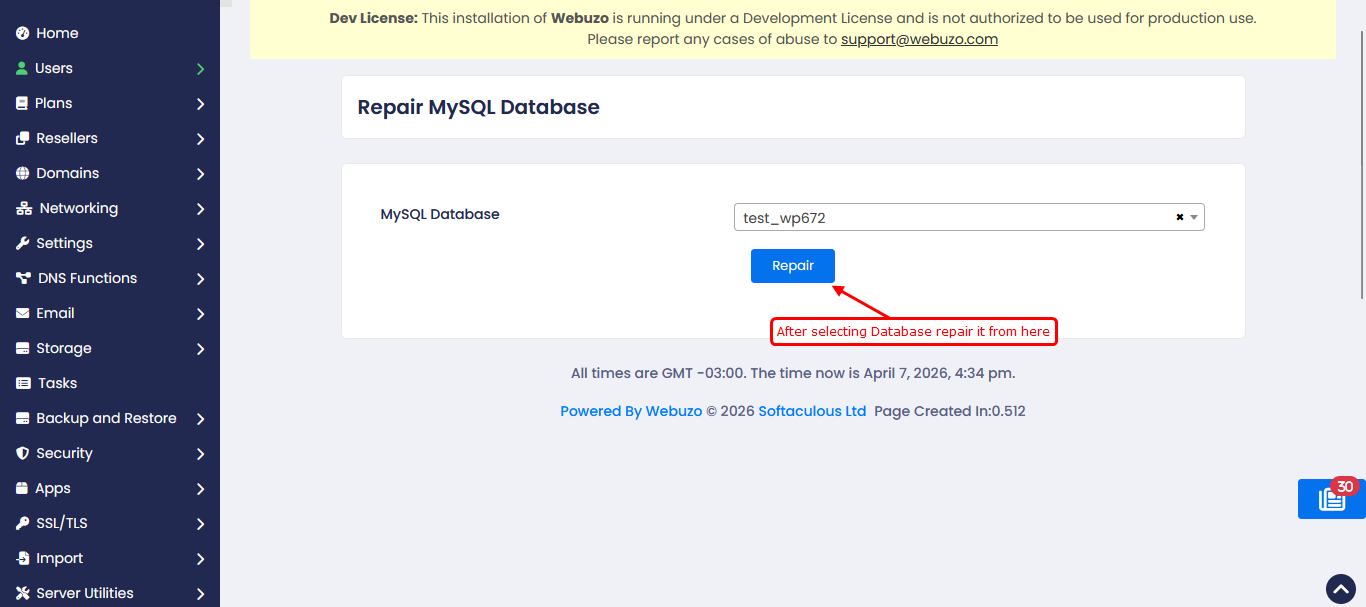The width and height of the screenshot is (1366, 607).
Task: Click the scroll-to-top arrow icon
Action: coord(1339,589)
